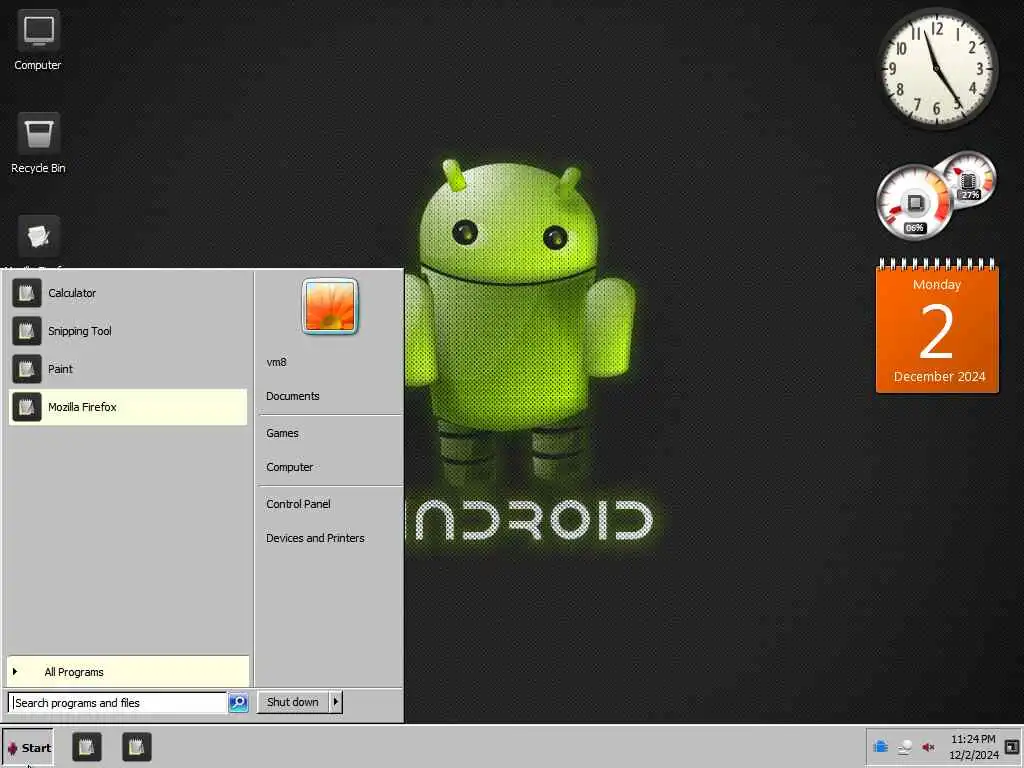This screenshot has height=768, width=1024.
Task: Click the Shut down button
Action: coord(293,702)
